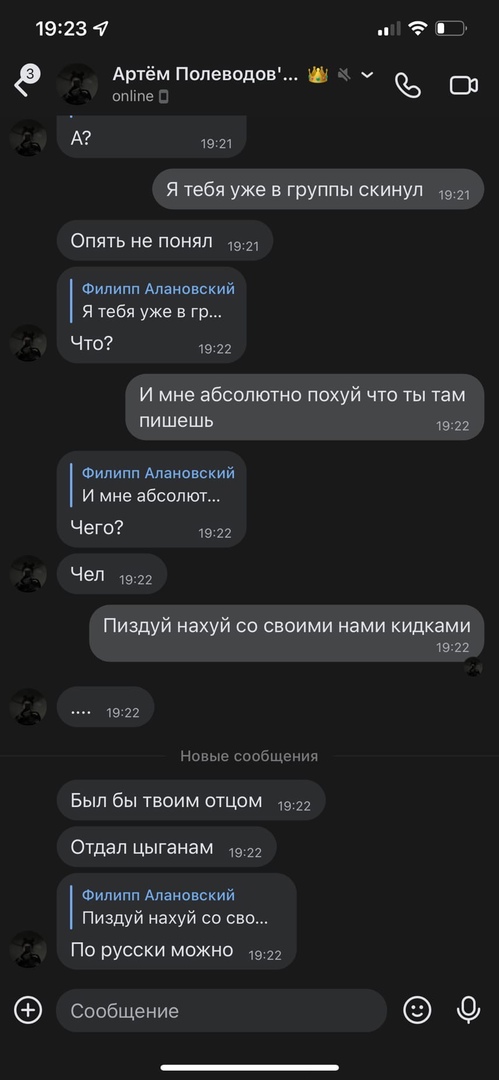Screen dimensions: 499x1080
Task: Expand the chat header dropdown chevron
Action: point(367,74)
